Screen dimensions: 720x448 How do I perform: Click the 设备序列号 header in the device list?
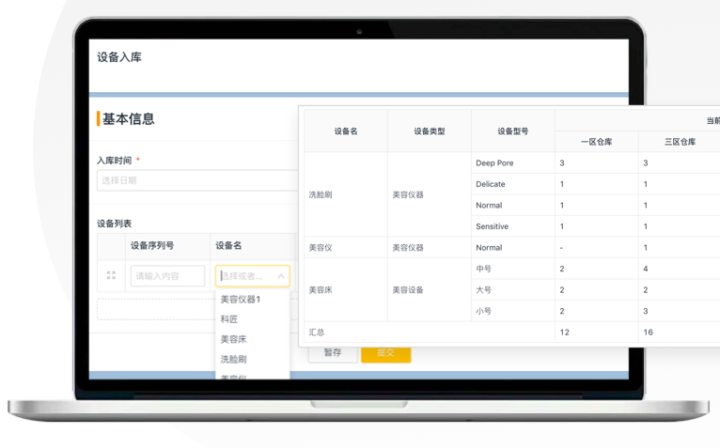[152, 246]
